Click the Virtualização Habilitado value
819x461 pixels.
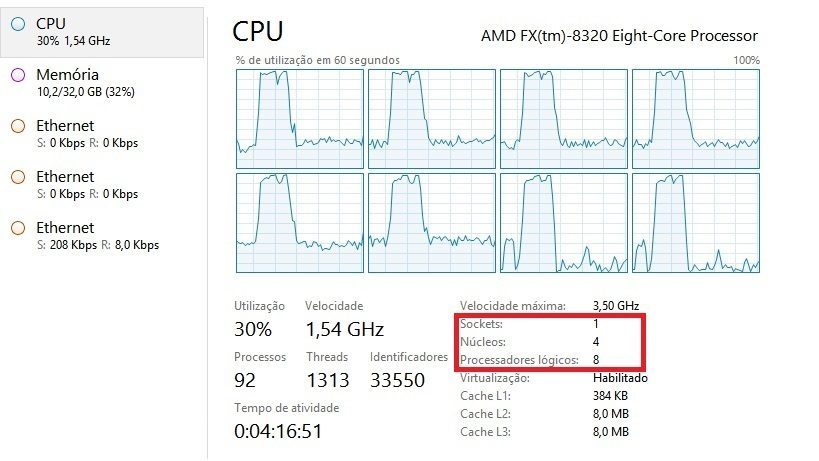620,377
